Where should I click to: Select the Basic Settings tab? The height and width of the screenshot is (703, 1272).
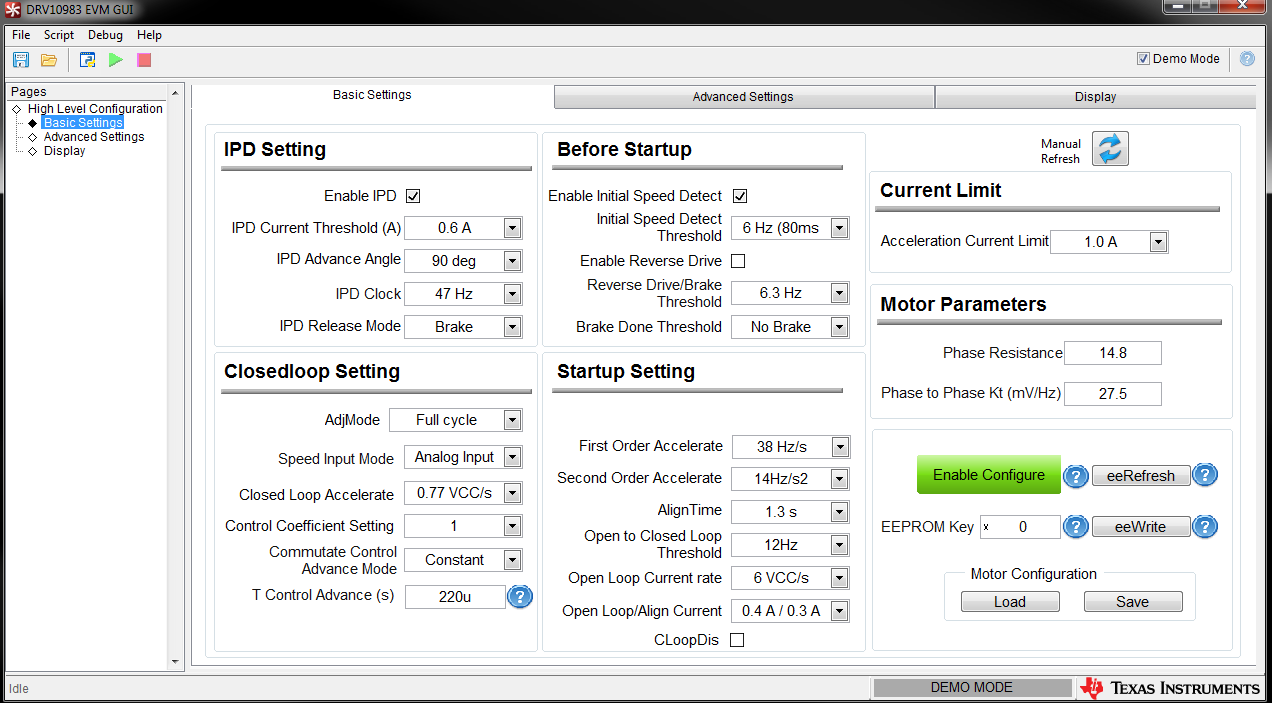click(372, 96)
